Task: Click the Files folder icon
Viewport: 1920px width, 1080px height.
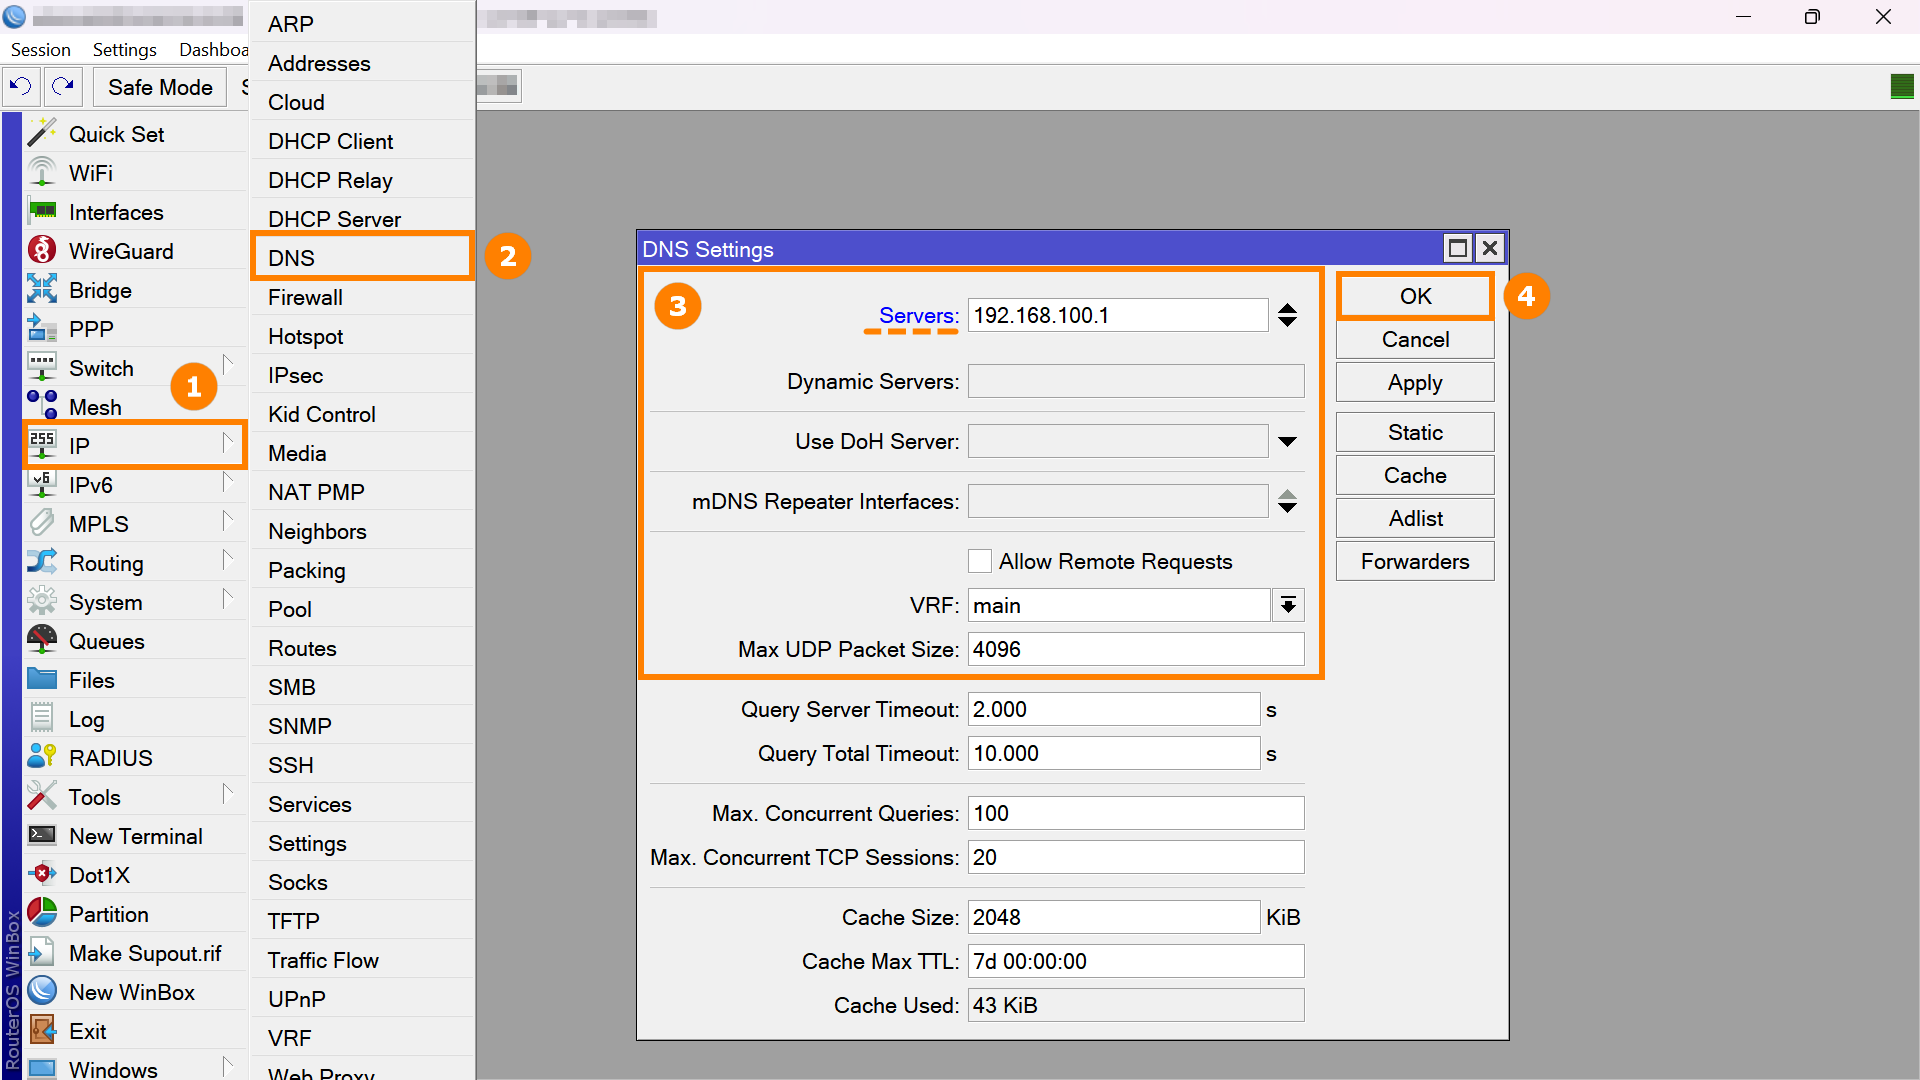Action: (x=42, y=680)
